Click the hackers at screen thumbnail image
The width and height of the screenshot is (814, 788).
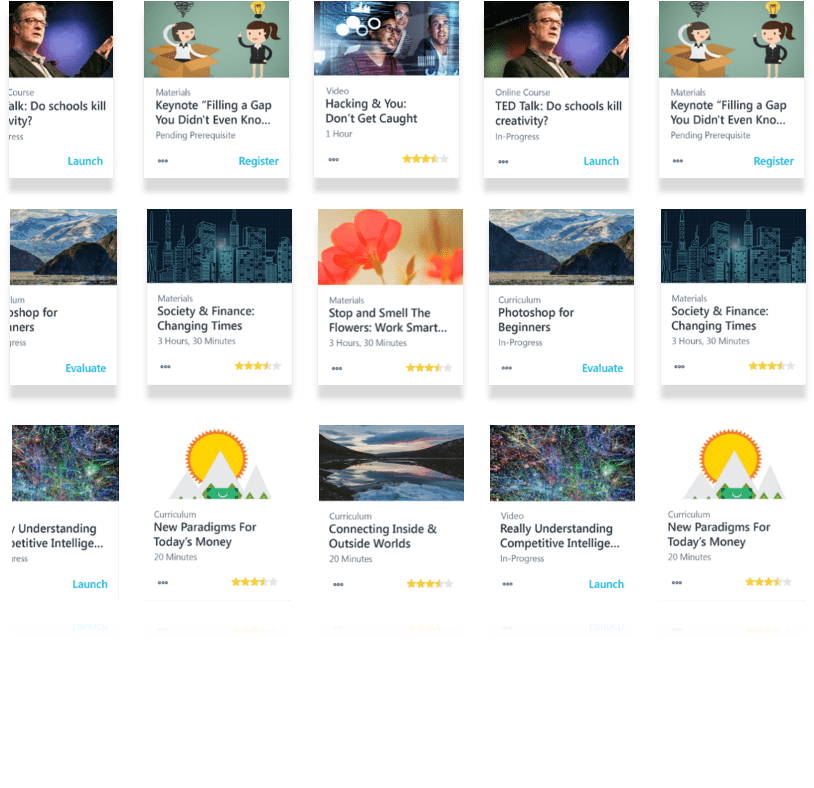pyautogui.click(x=386, y=38)
